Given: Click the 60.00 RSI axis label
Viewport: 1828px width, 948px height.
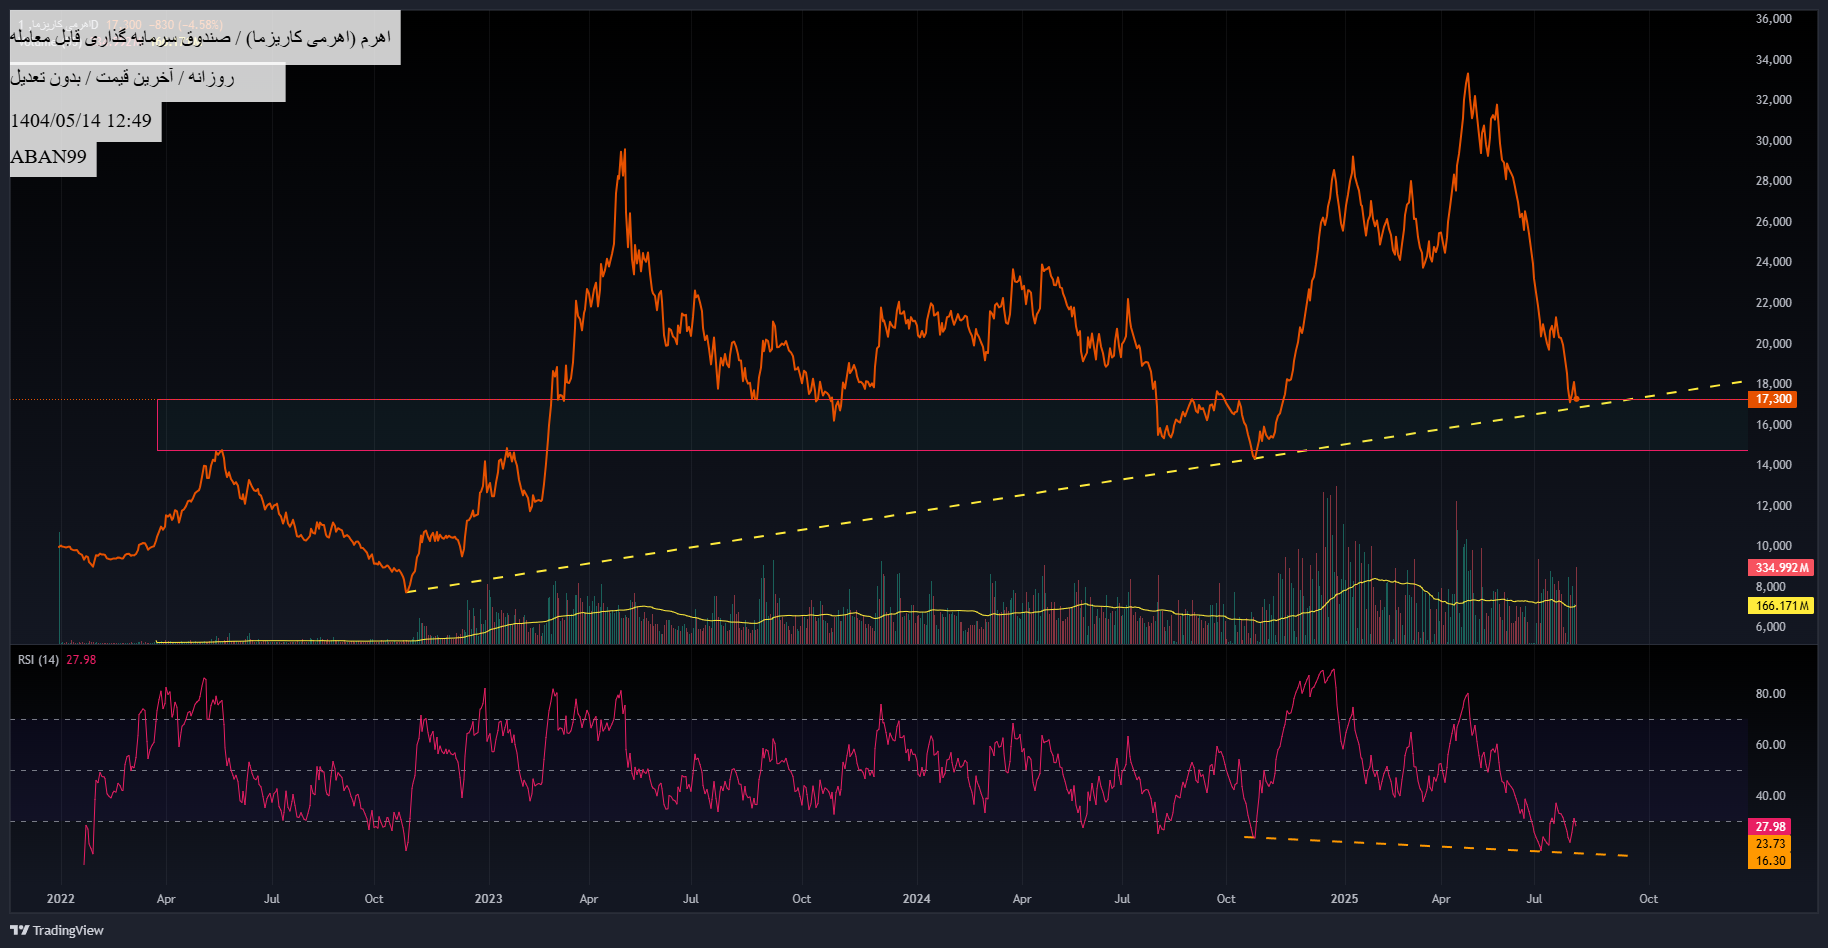Looking at the screenshot, I should coord(1771,745).
